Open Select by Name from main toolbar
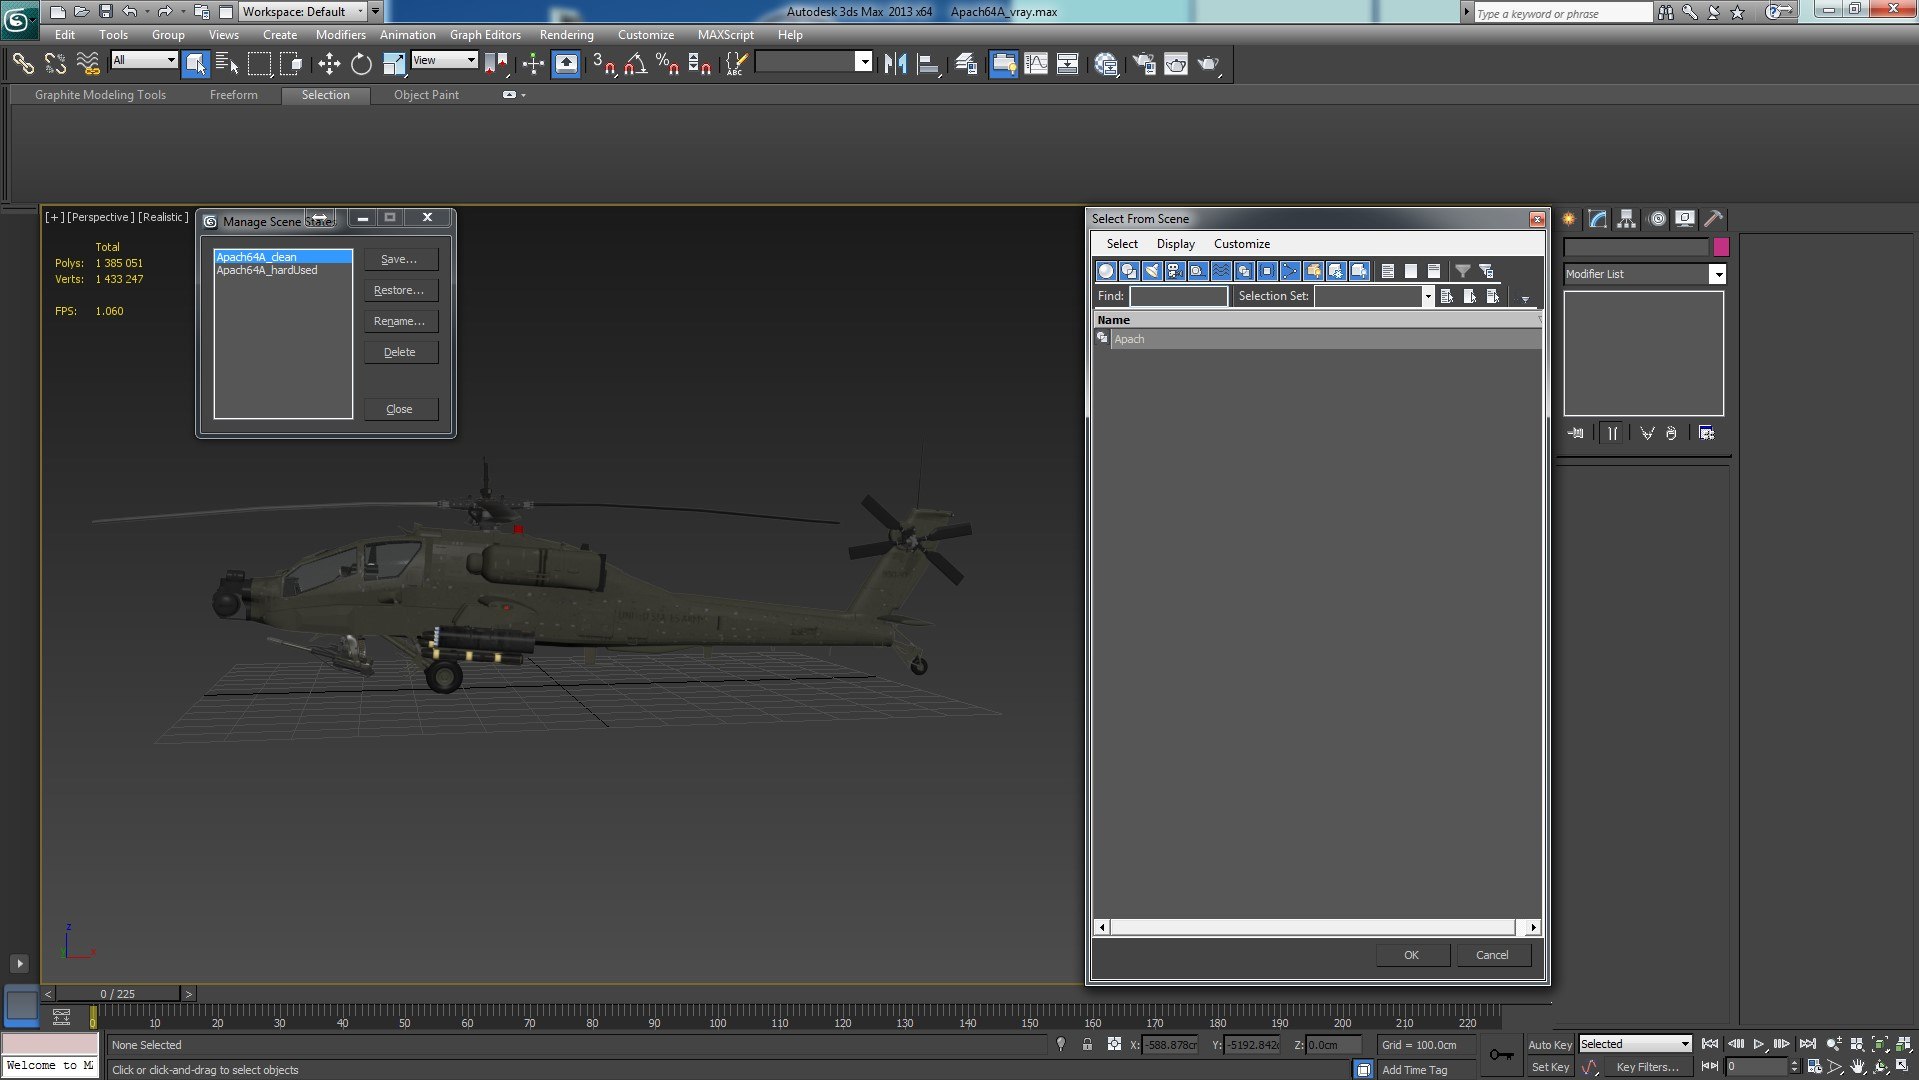 (x=228, y=64)
